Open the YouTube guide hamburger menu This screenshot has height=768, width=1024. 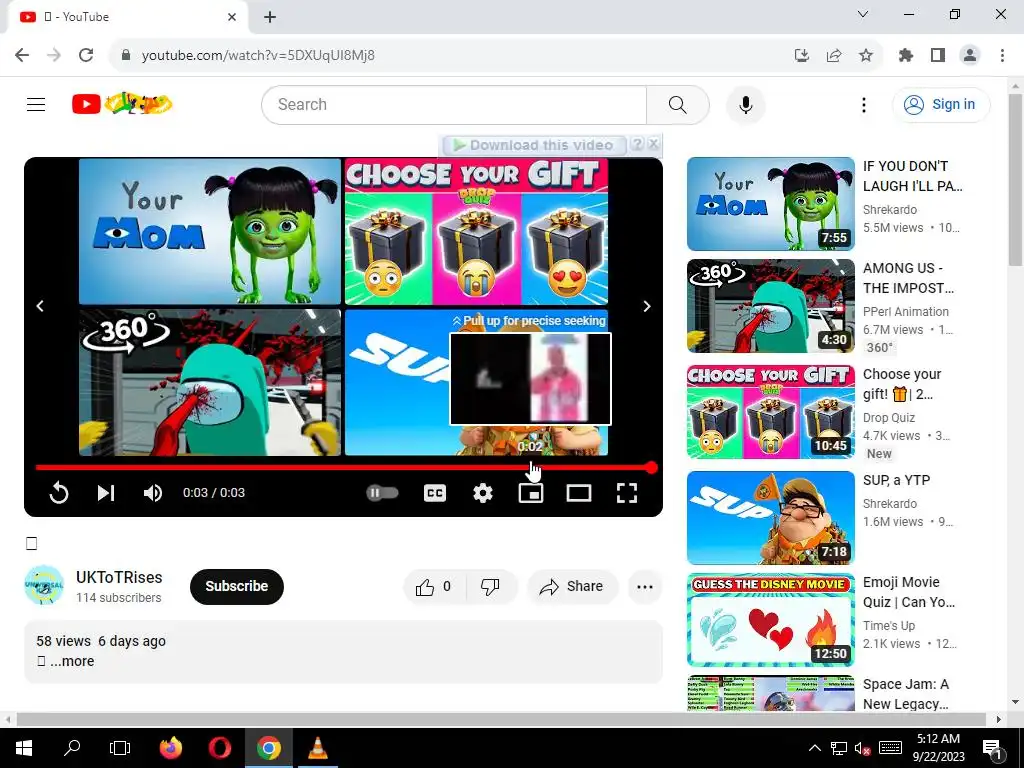coord(36,104)
